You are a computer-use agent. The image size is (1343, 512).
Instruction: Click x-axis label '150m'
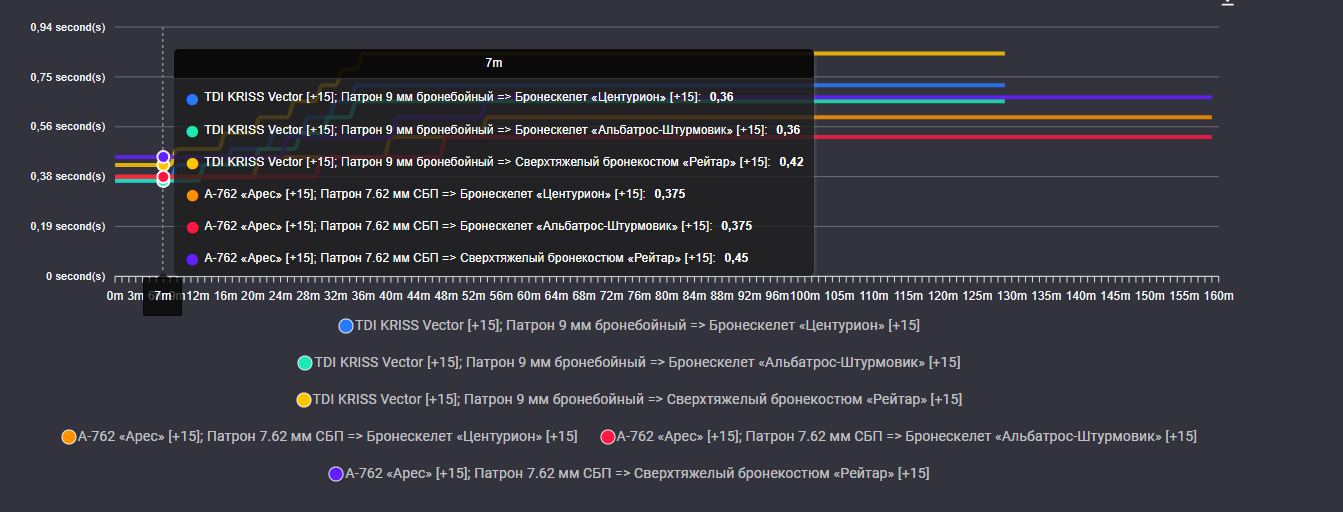point(1150,297)
